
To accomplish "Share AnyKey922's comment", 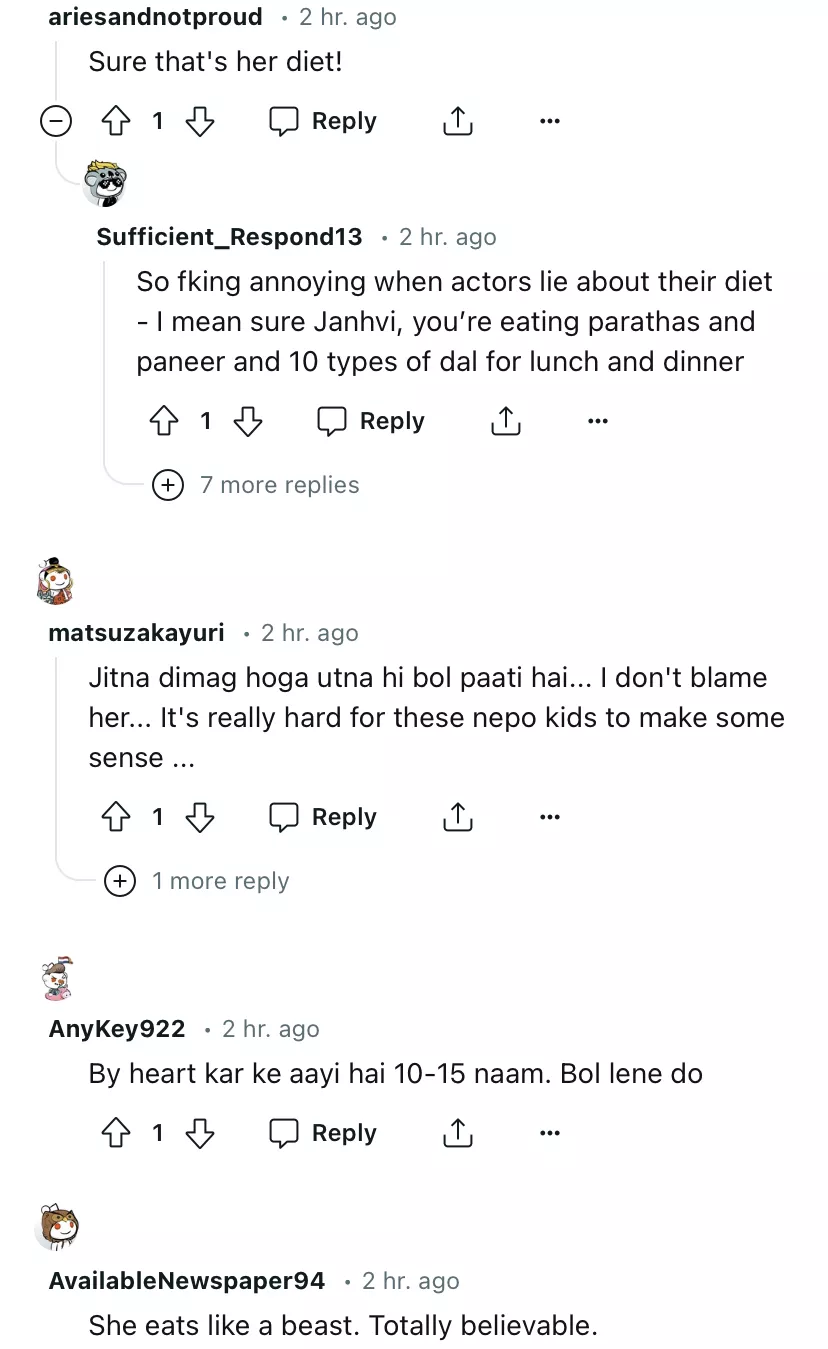I will tap(457, 1134).
